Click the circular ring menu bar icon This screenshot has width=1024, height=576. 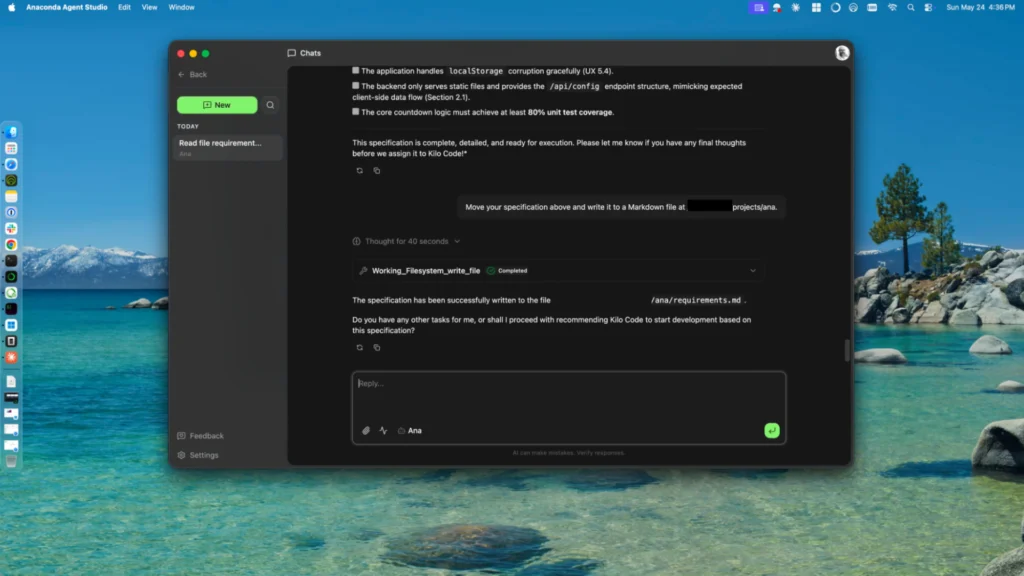click(x=835, y=7)
